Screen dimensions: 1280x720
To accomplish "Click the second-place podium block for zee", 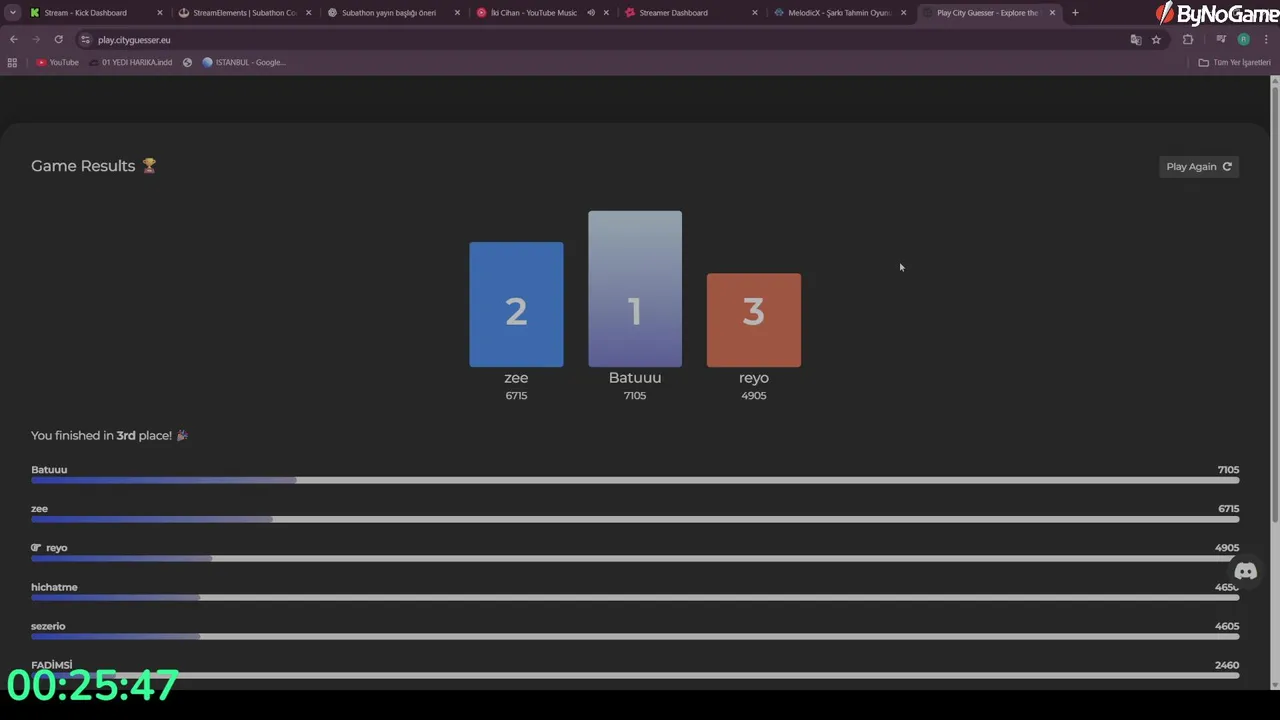I will 516,304.
